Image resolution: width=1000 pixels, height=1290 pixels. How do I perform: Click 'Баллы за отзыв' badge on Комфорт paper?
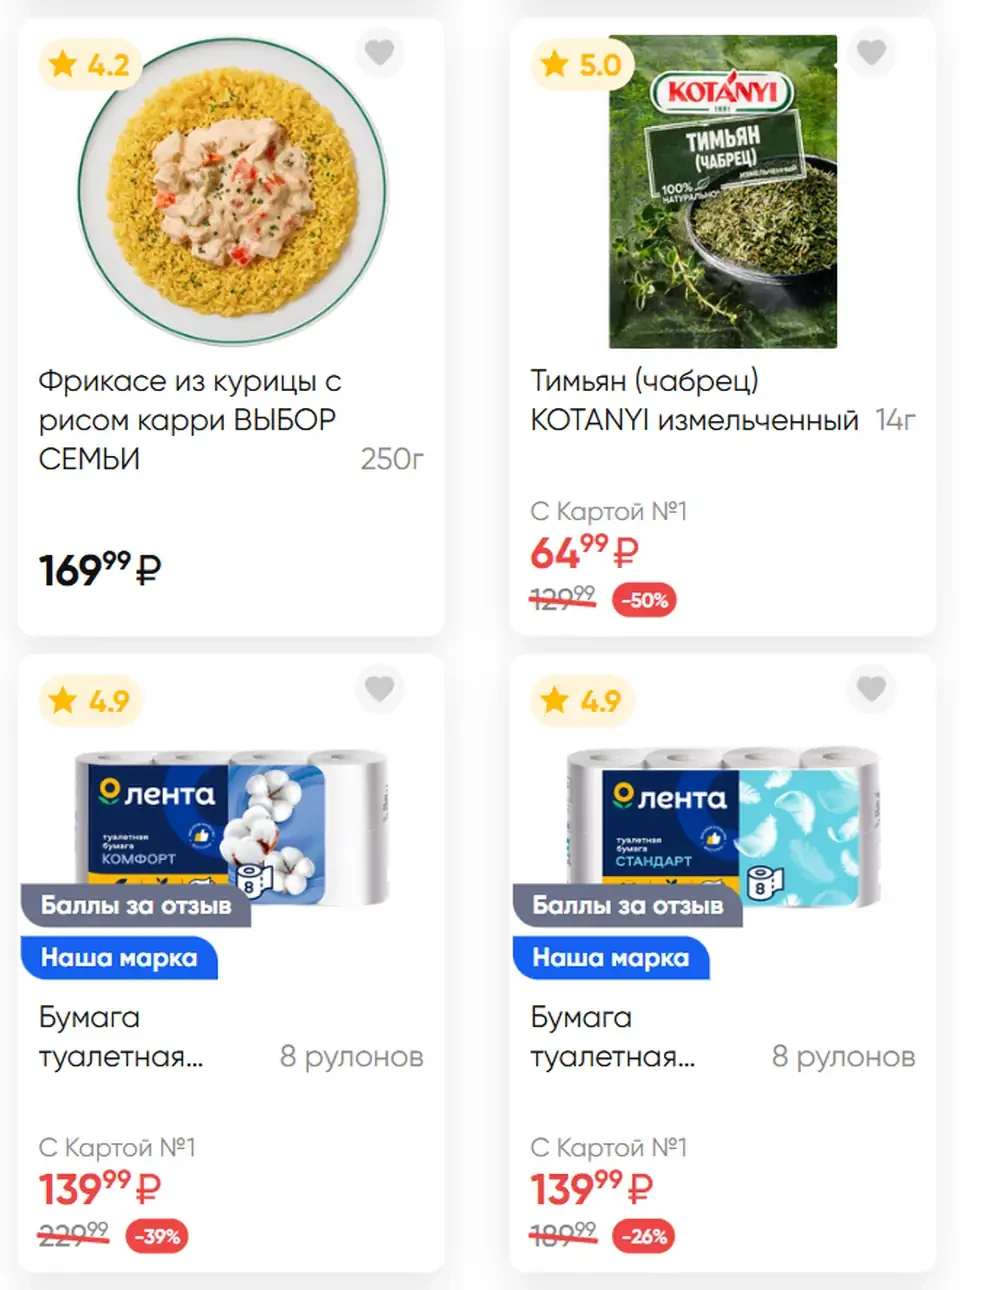pyautogui.click(x=136, y=906)
